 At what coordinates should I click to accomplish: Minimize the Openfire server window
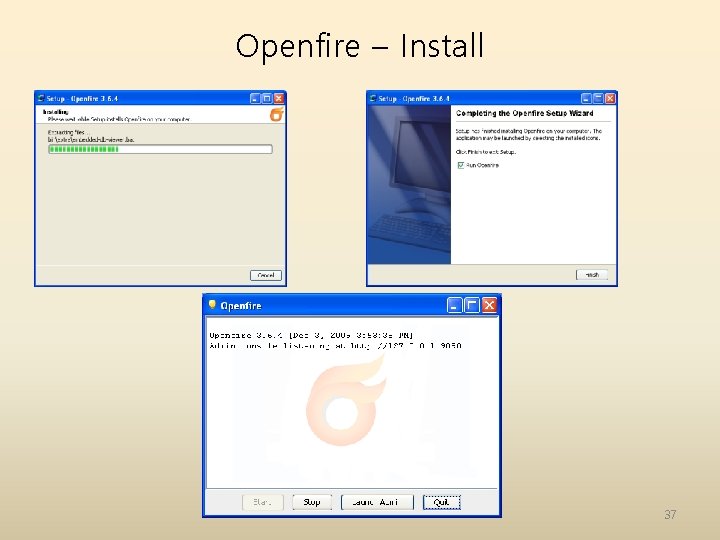point(454,305)
